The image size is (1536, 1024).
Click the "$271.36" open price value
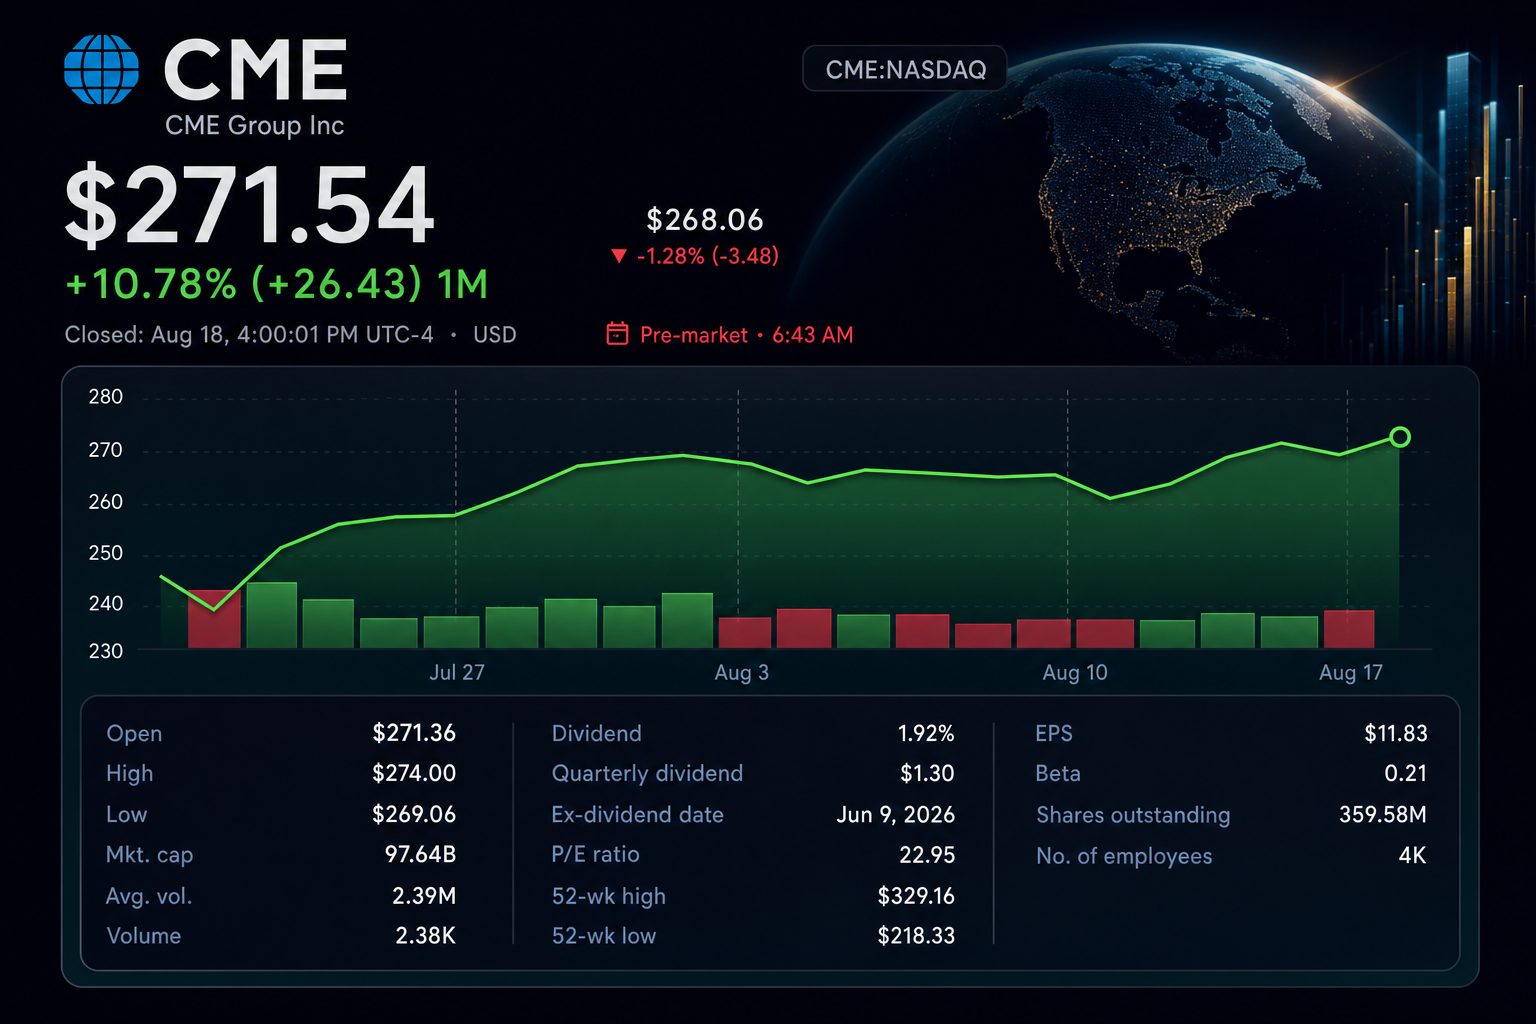[414, 733]
